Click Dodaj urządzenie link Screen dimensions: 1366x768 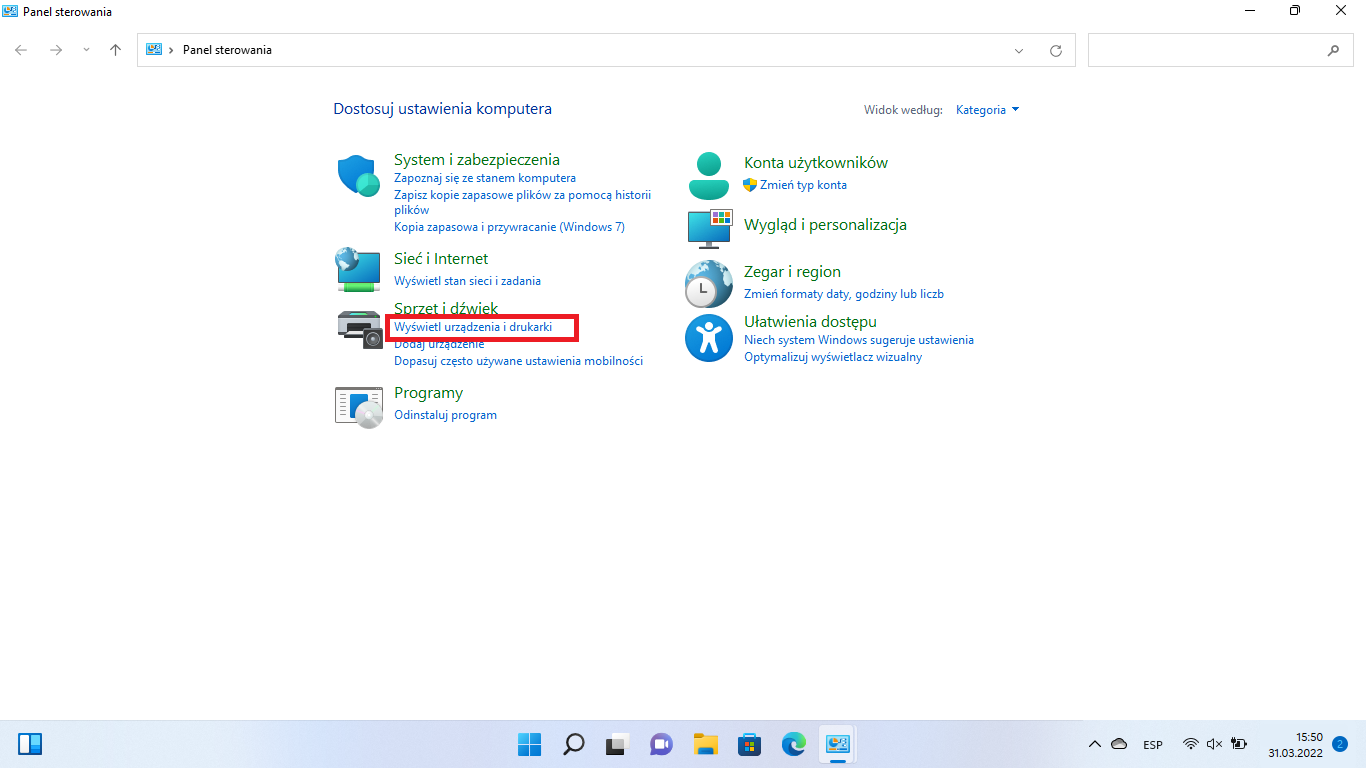pyautogui.click(x=439, y=344)
